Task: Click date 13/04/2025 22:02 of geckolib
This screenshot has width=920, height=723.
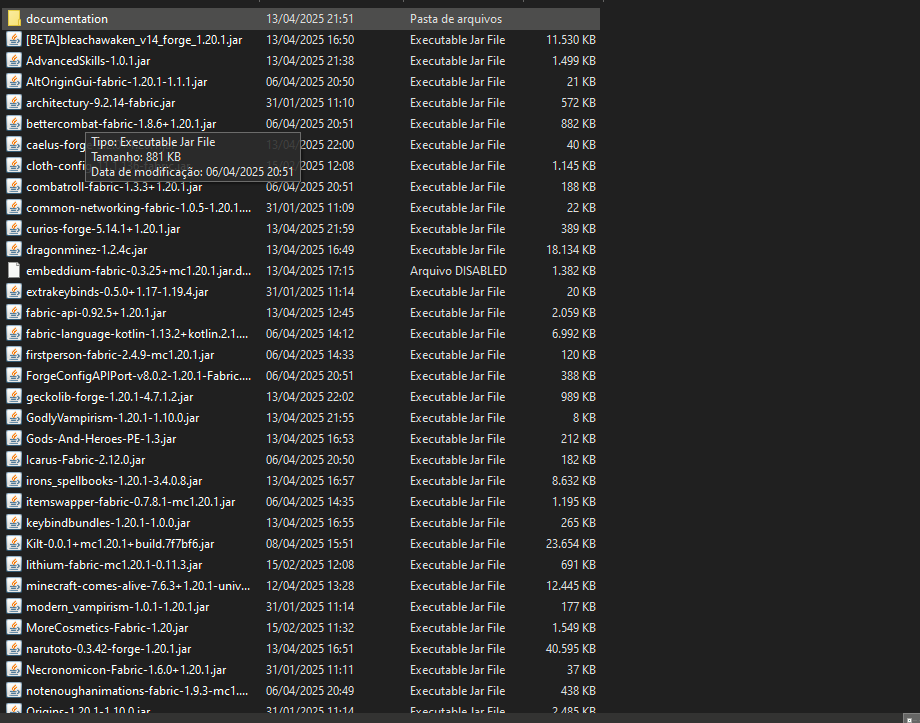Action: pos(310,397)
